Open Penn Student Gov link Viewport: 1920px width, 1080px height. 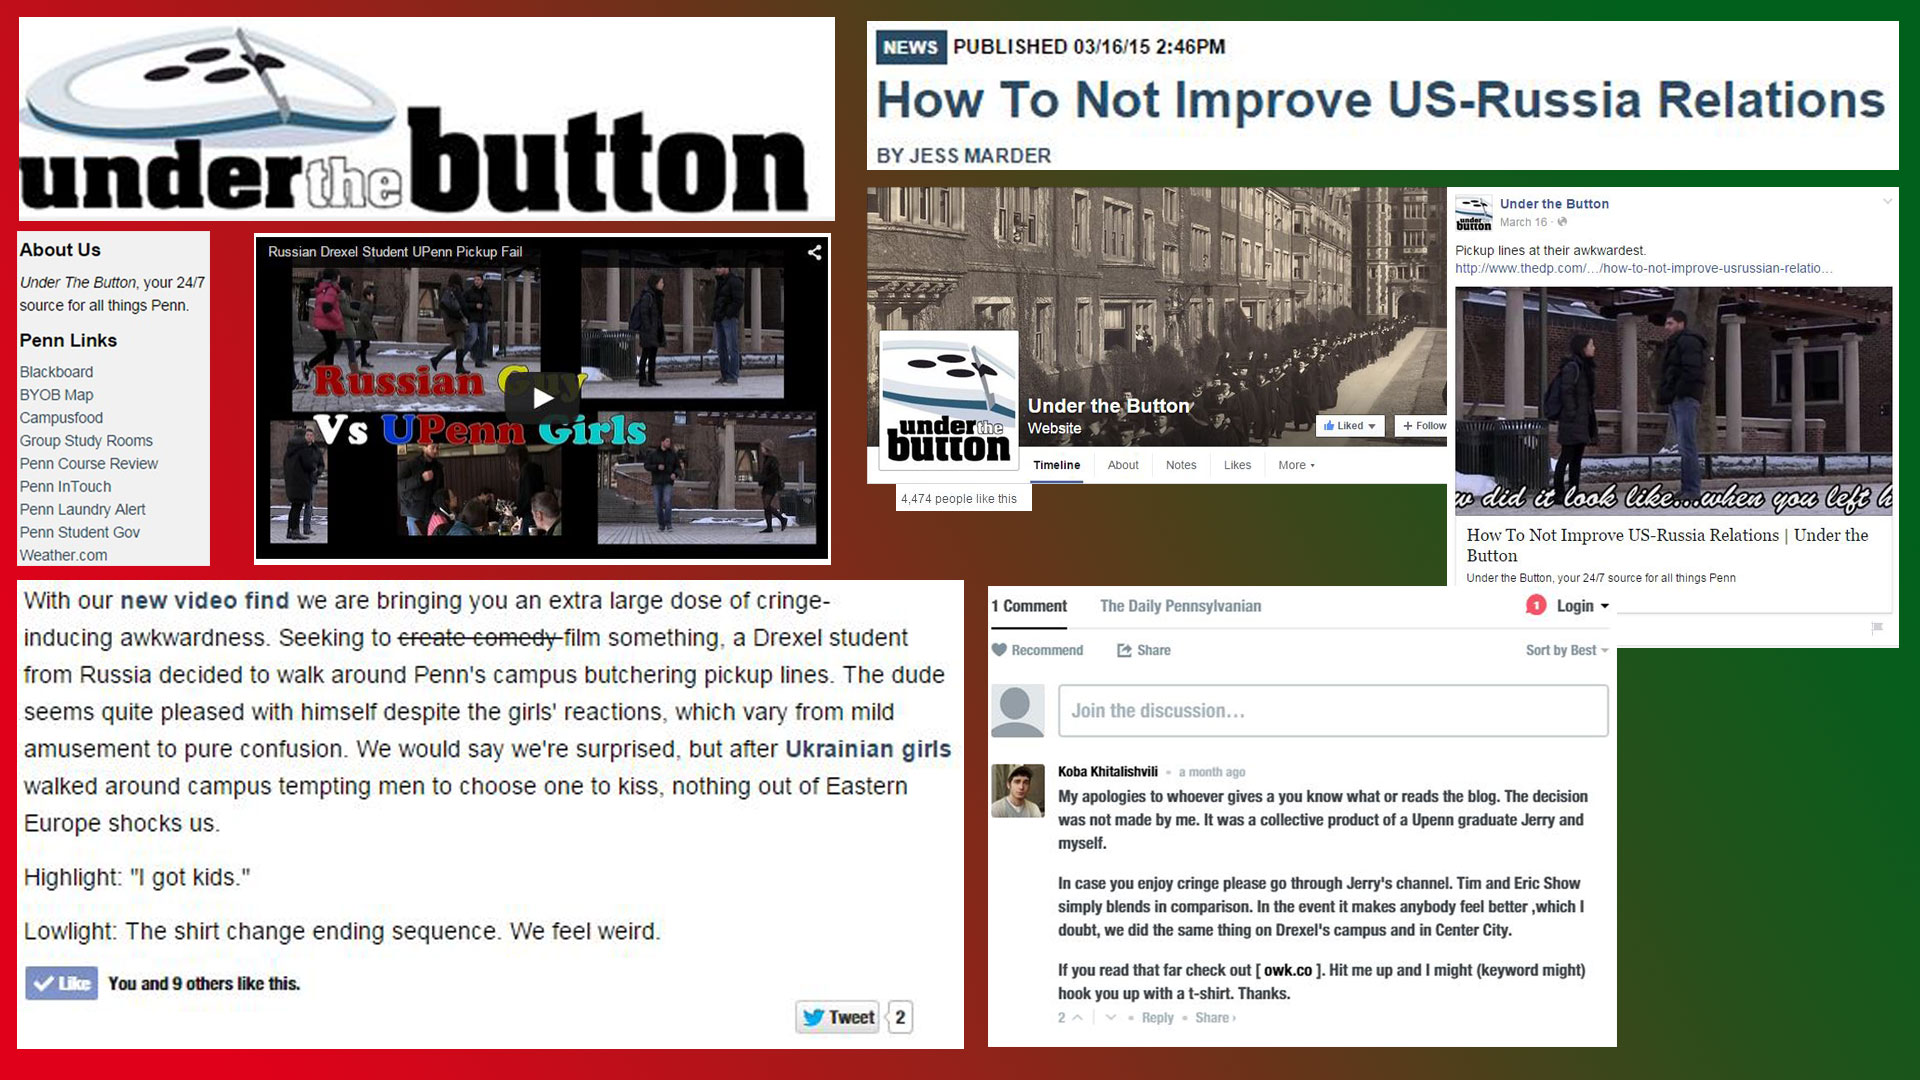pyautogui.click(x=80, y=533)
